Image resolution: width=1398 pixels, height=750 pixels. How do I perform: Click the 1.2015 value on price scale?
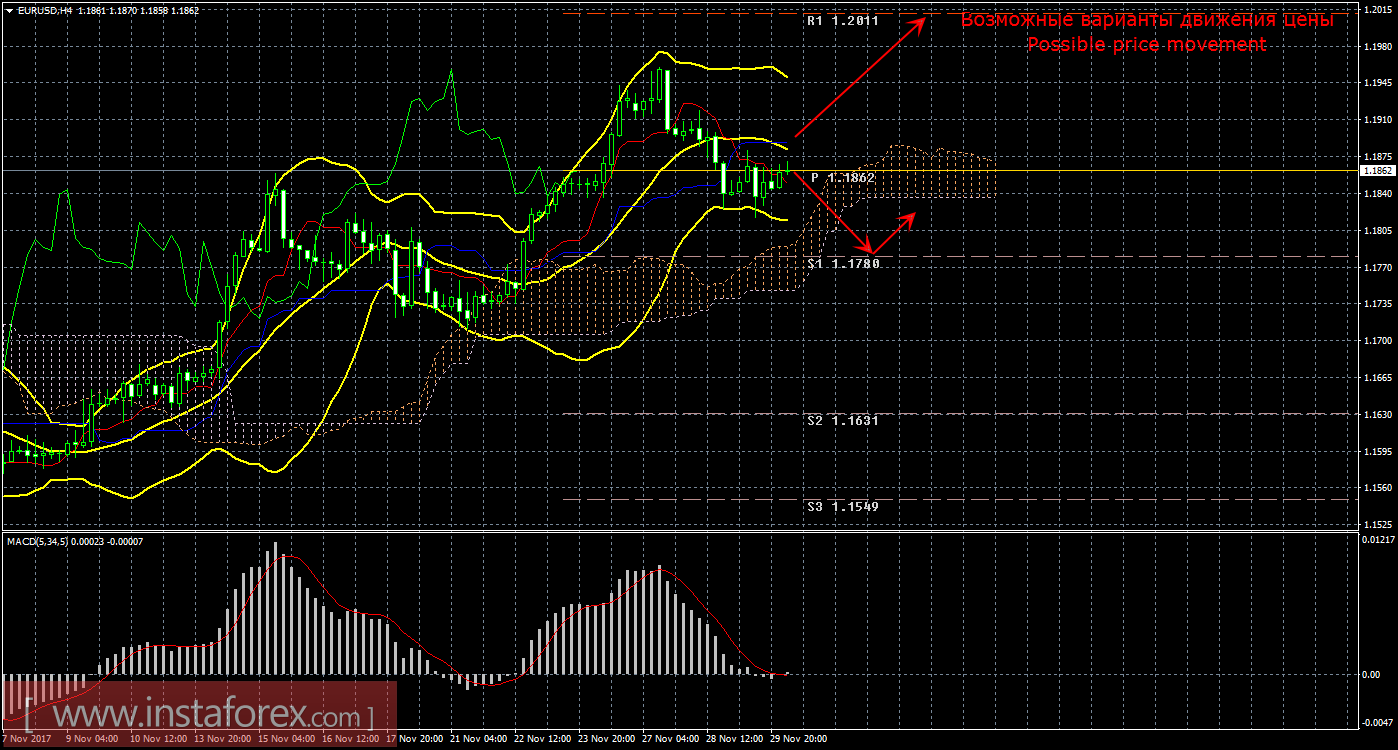click(1377, 10)
